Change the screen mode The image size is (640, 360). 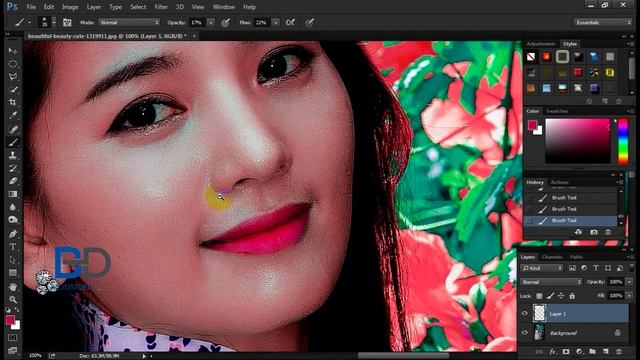pyautogui.click(x=13, y=350)
